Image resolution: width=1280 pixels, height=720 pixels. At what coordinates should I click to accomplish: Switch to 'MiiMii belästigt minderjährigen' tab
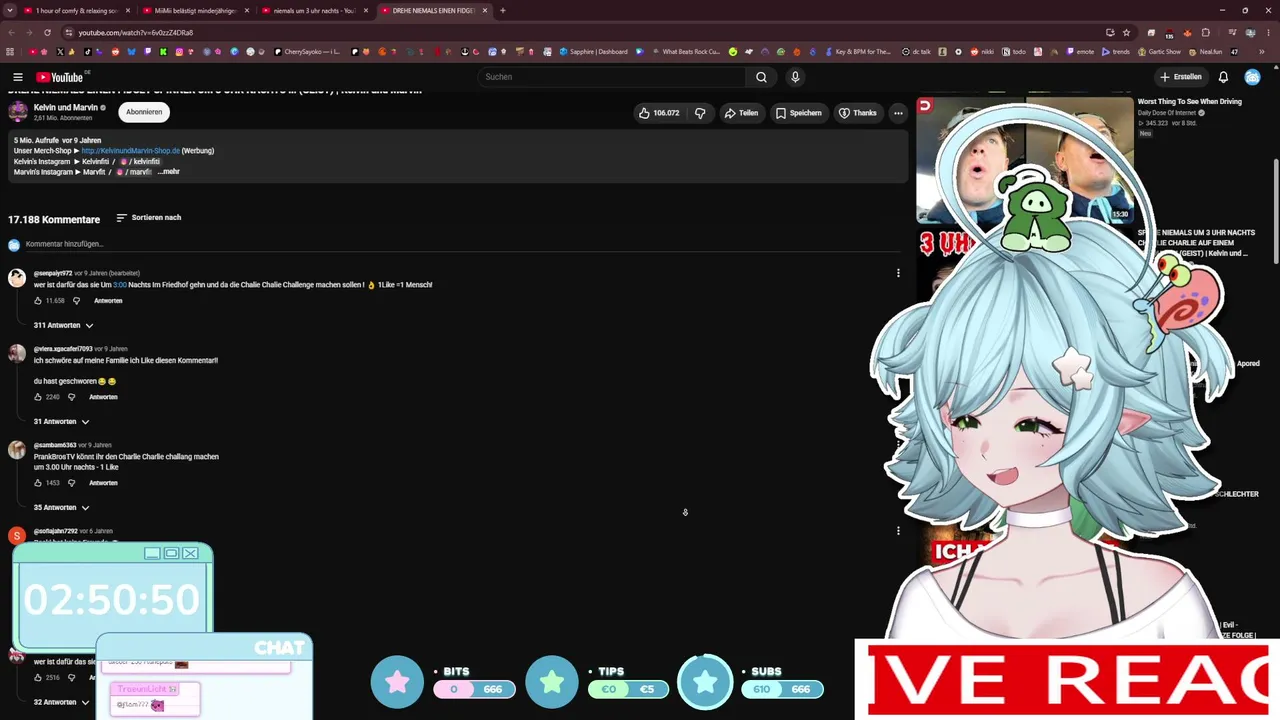click(x=195, y=11)
